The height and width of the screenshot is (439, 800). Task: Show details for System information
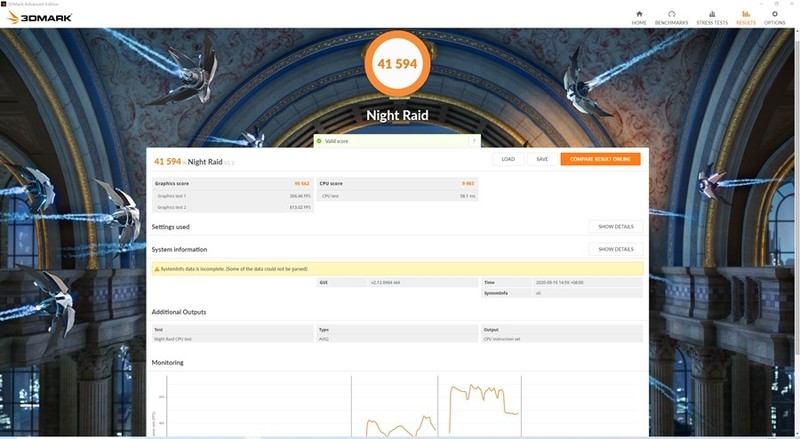pos(616,249)
